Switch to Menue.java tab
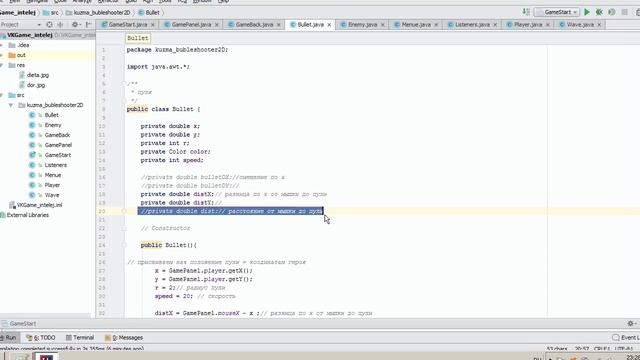The width and height of the screenshot is (640, 360). tap(416, 24)
